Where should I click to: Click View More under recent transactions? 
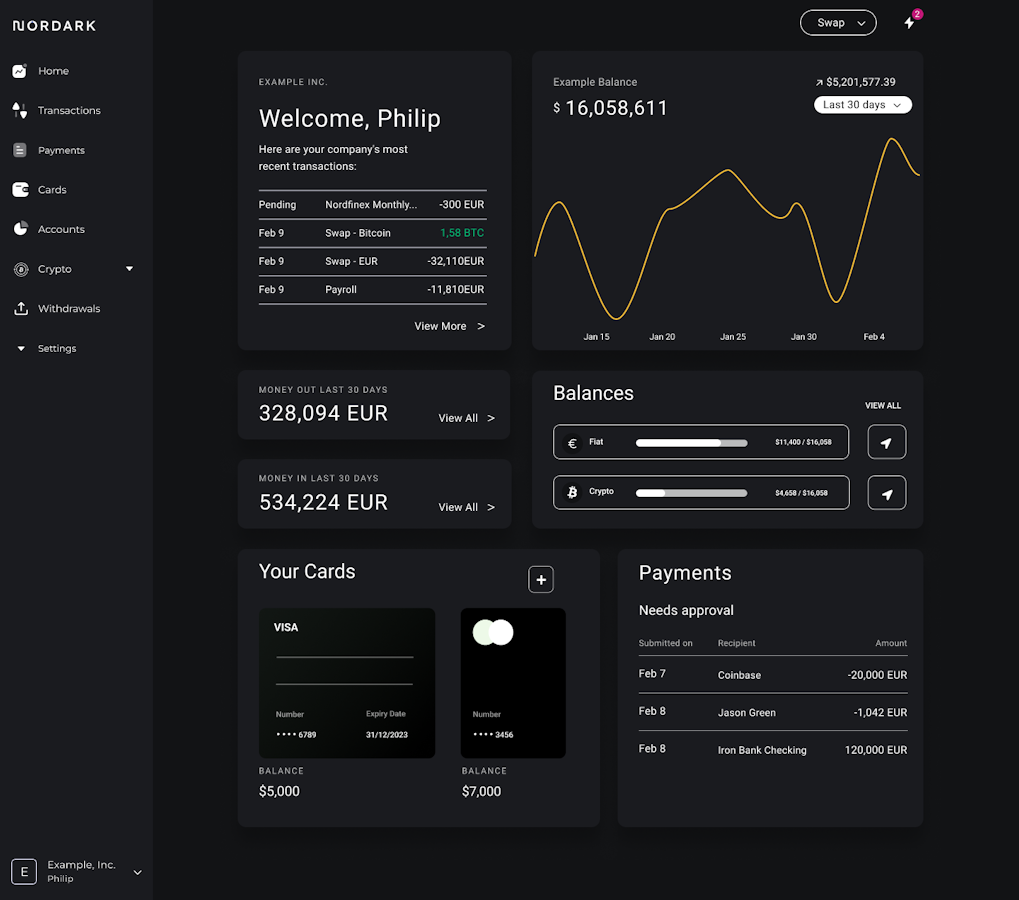449,326
